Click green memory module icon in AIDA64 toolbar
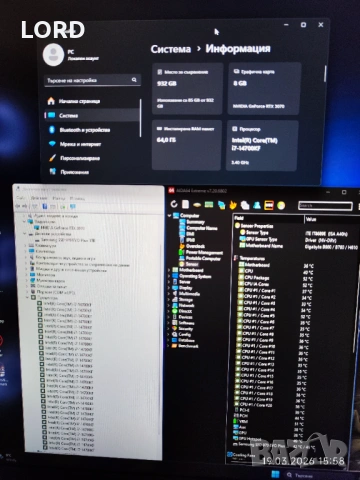This screenshot has height=480, width=360. pyautogui.click(x=209, y=205)
